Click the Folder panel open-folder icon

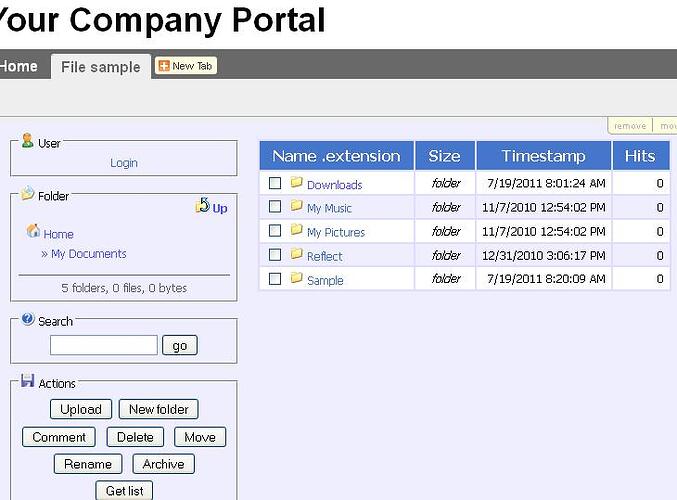coord(27,193)
